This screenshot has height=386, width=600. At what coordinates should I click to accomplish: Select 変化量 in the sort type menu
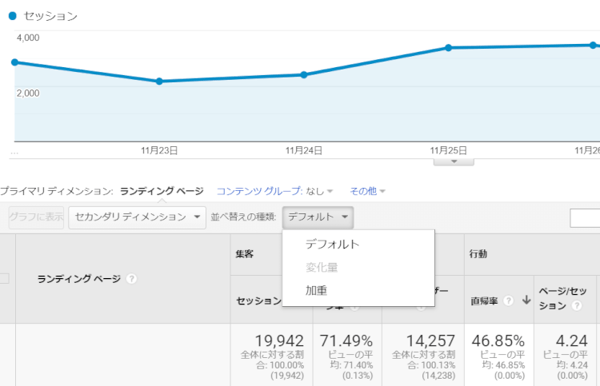pyautogui.click(x=321, y=267)
